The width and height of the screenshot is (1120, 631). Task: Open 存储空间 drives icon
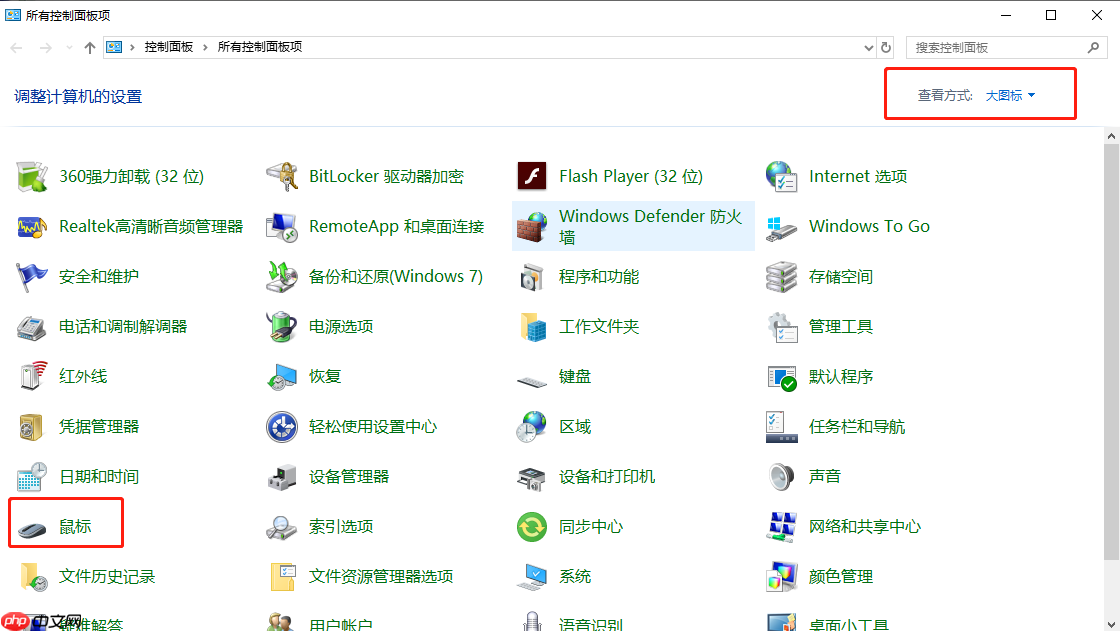pyautogui.click(x=781, y=277)
